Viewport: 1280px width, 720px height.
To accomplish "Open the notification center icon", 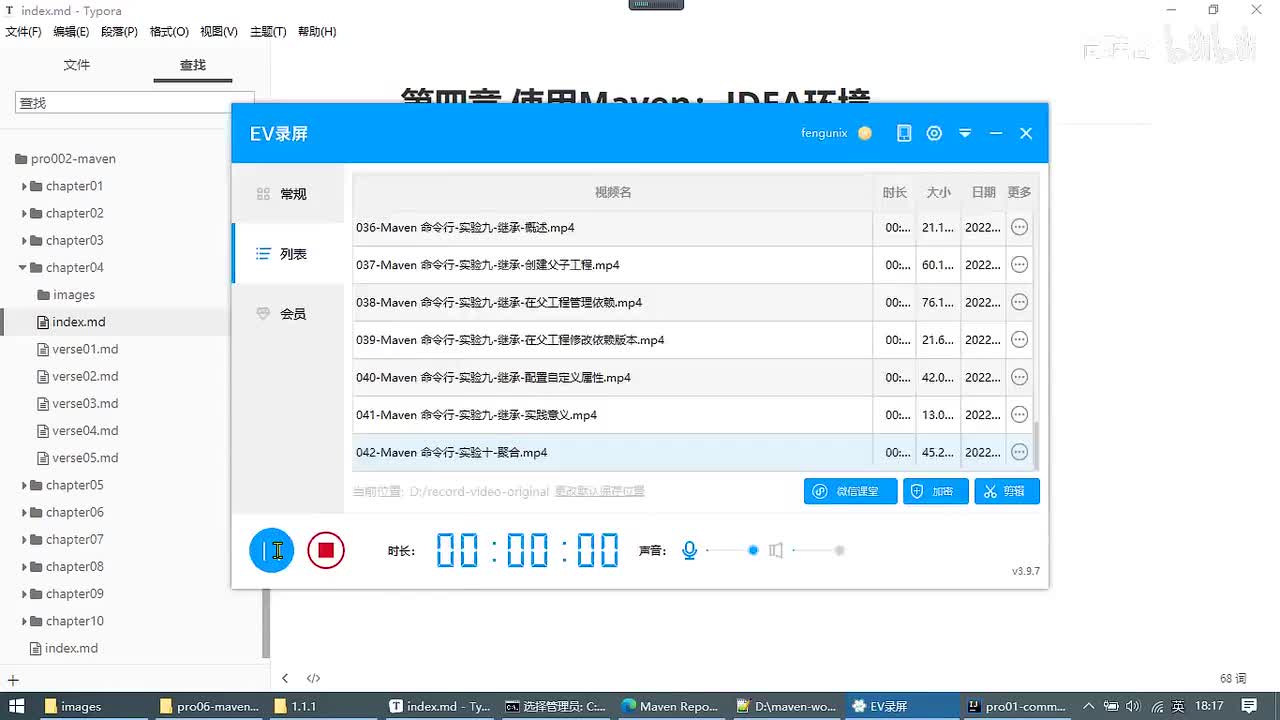I will tap(1249, 706).
